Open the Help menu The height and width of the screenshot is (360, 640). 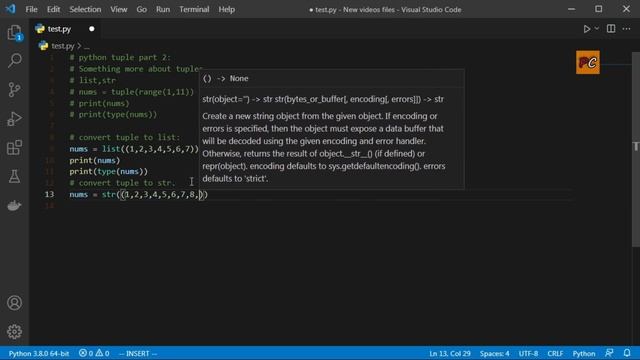tap(227, 9)
